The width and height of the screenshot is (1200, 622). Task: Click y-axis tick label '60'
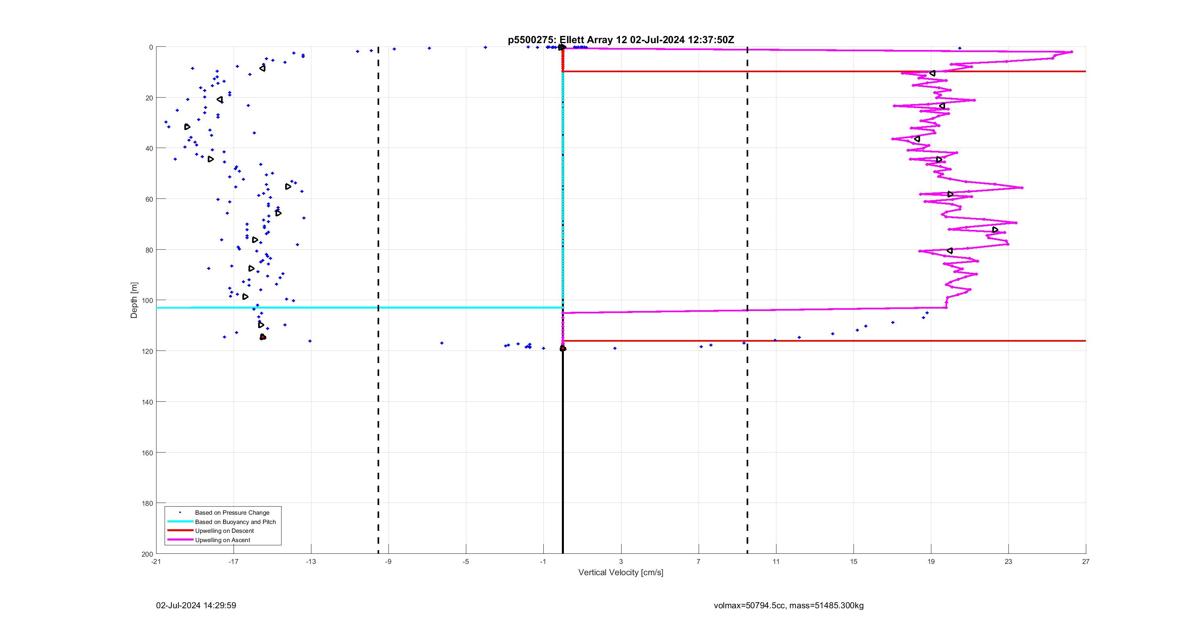(148, 199)
